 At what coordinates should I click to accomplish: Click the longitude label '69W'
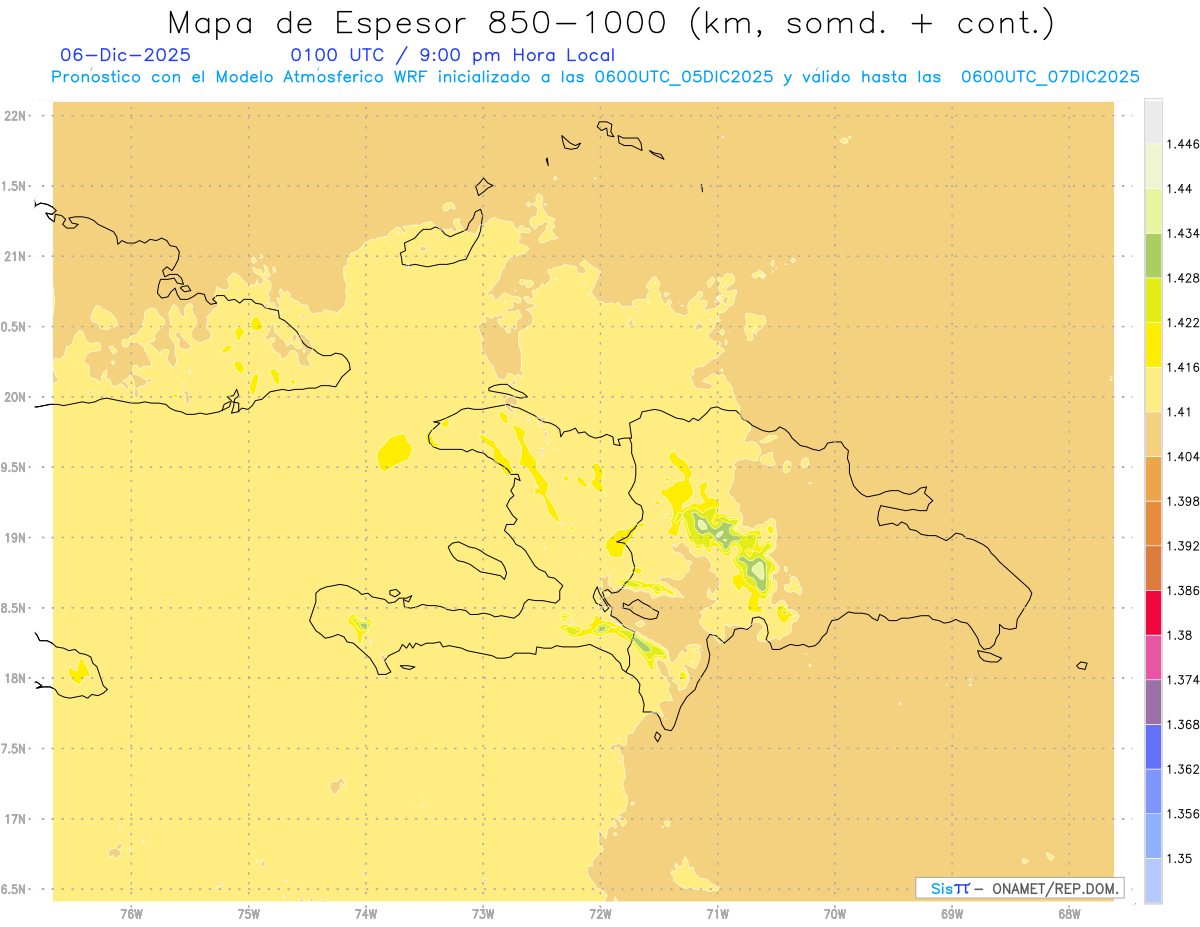coord(952,914)
